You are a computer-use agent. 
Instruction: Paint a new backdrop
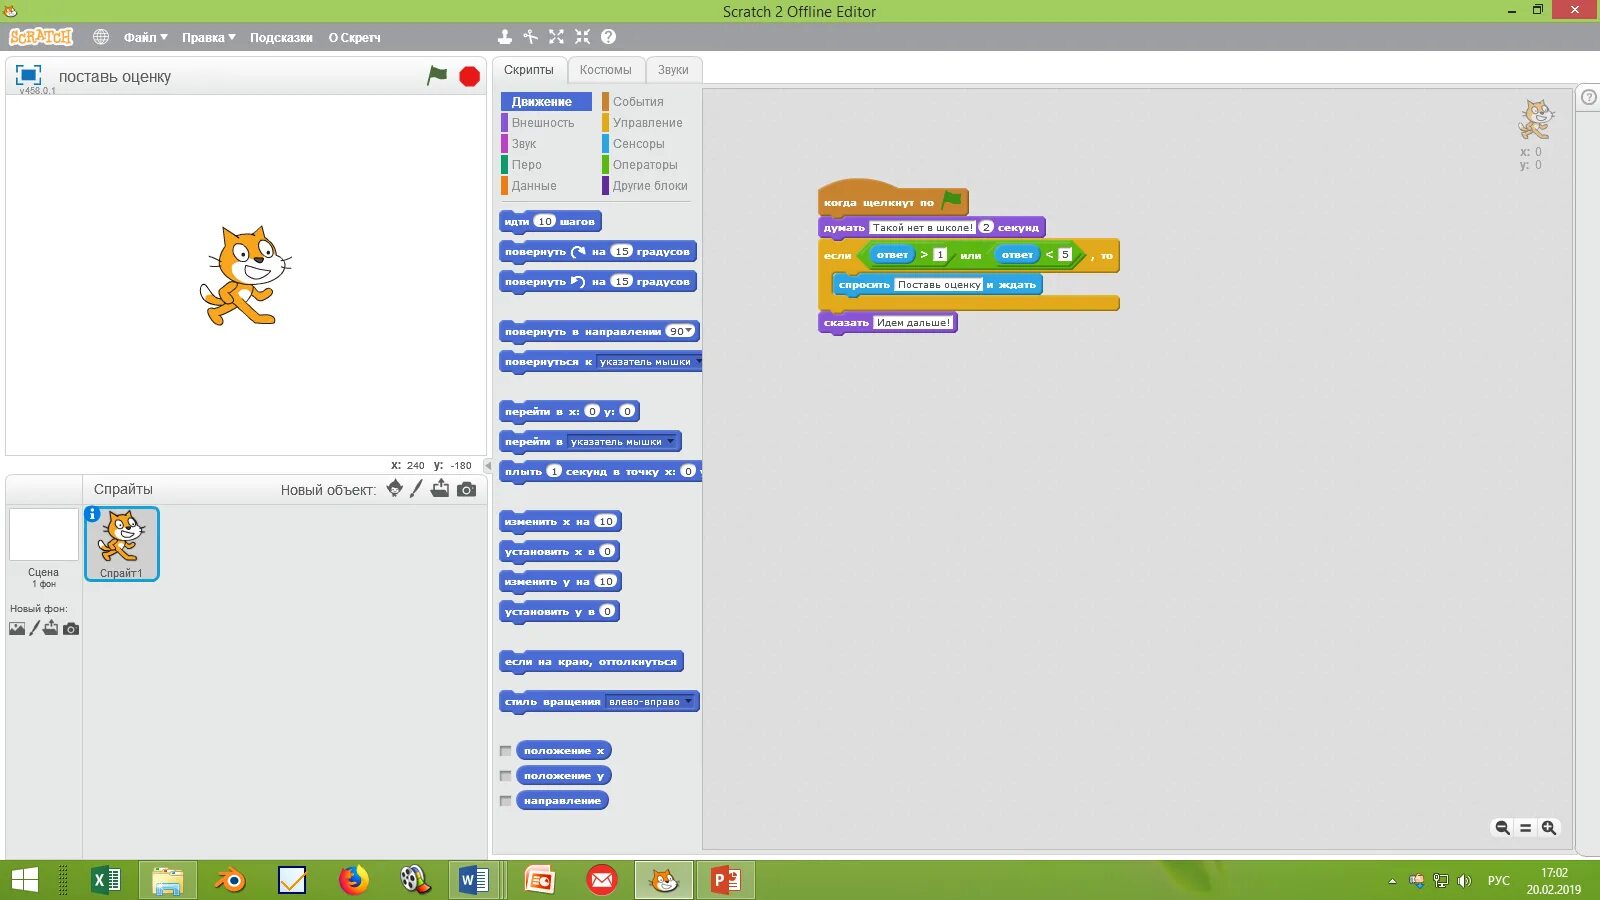tap(34, 628)
